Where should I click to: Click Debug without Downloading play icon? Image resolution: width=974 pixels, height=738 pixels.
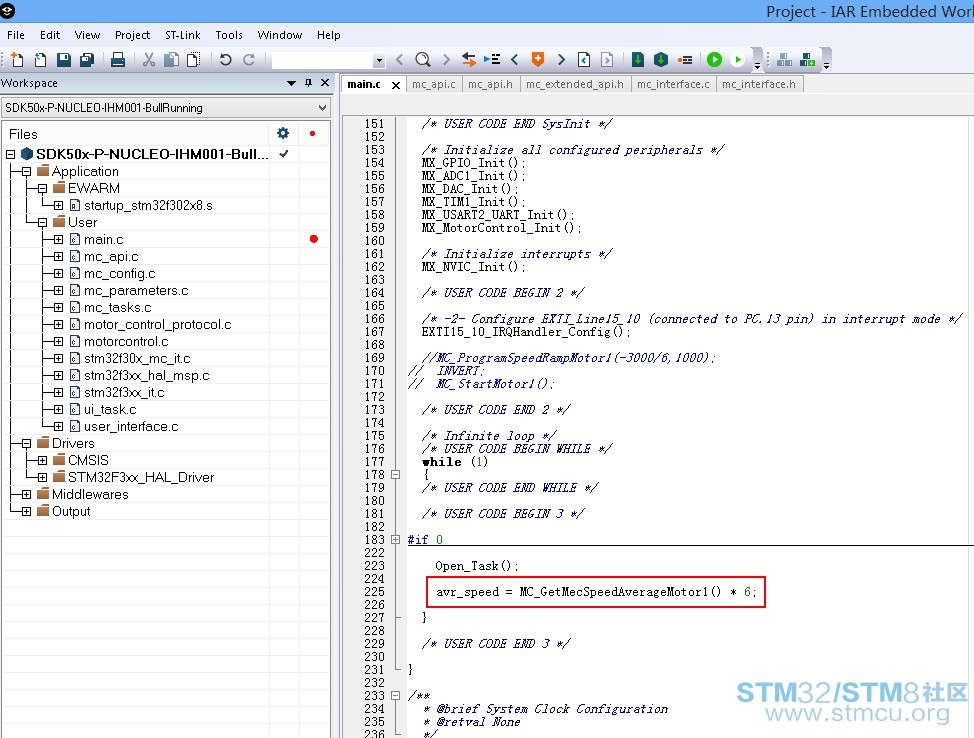tap(737, 60)
